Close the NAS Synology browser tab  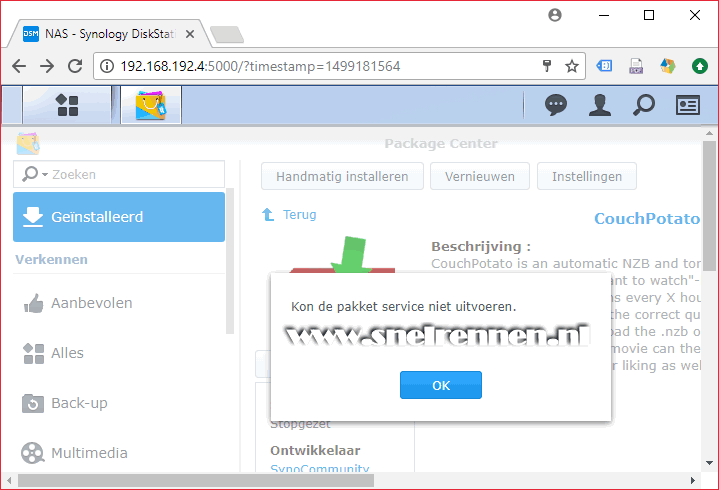pyautogui.click(x=190, y=34)
